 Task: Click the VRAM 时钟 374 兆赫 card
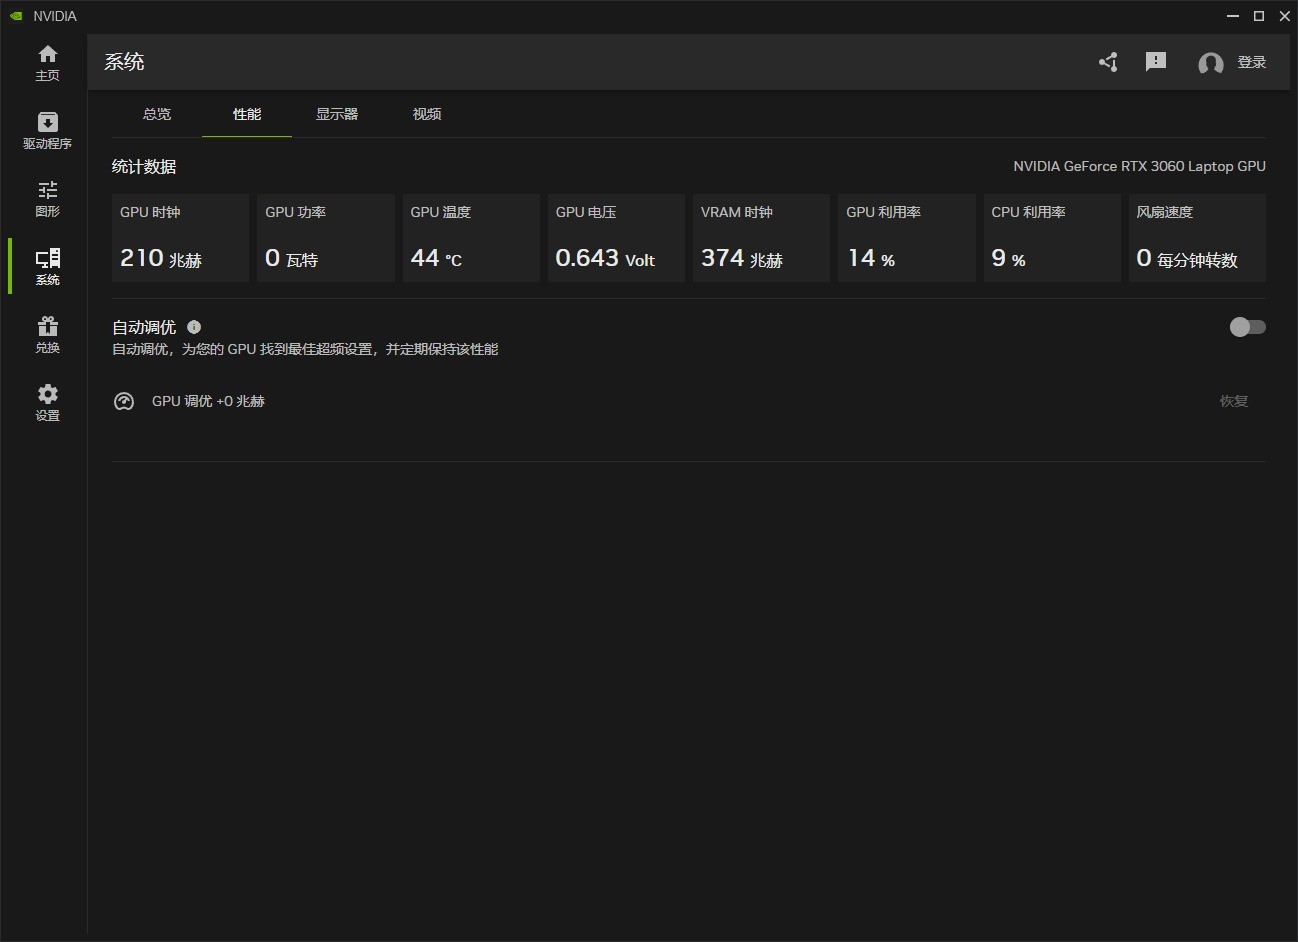point(761,238)
